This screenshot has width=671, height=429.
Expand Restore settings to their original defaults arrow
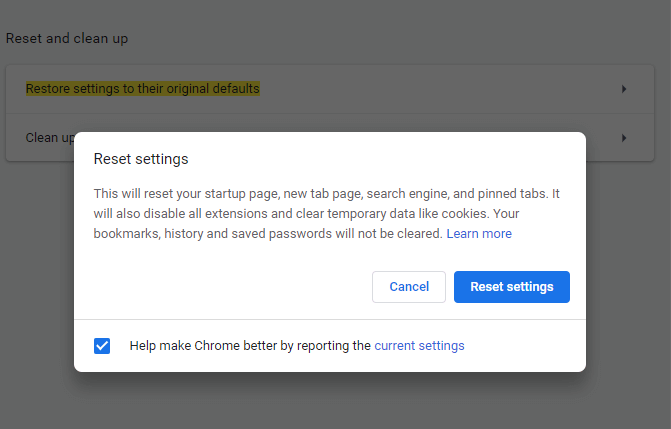pos(624,89)
